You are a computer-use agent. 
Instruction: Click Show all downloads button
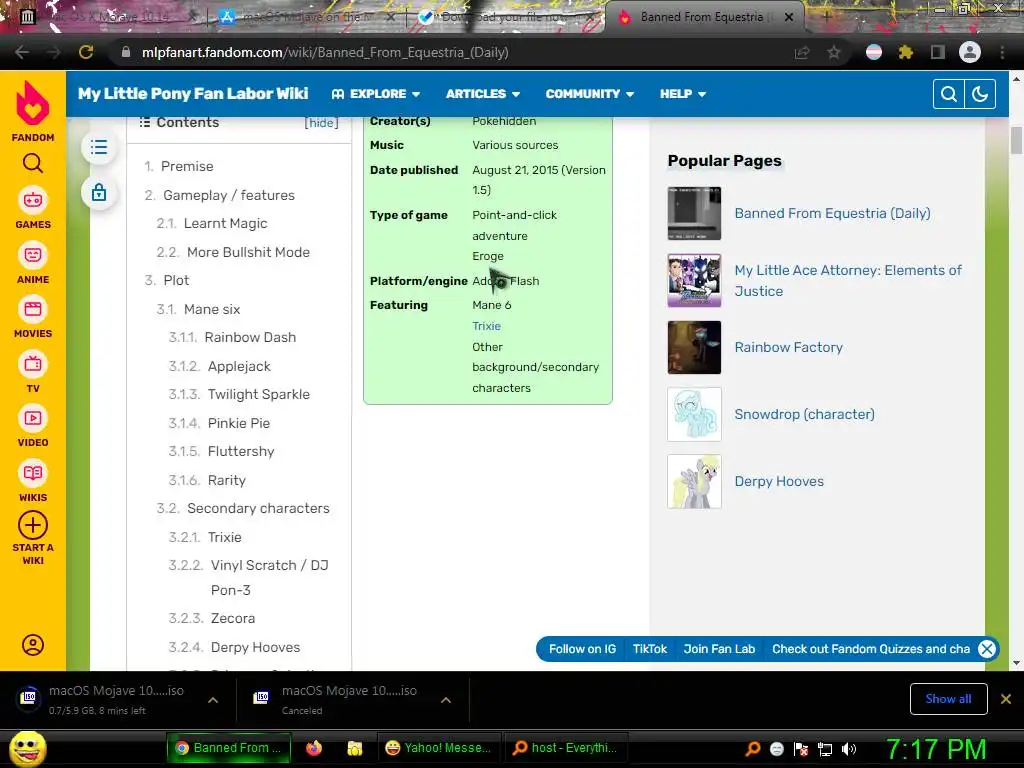(948, 699)
